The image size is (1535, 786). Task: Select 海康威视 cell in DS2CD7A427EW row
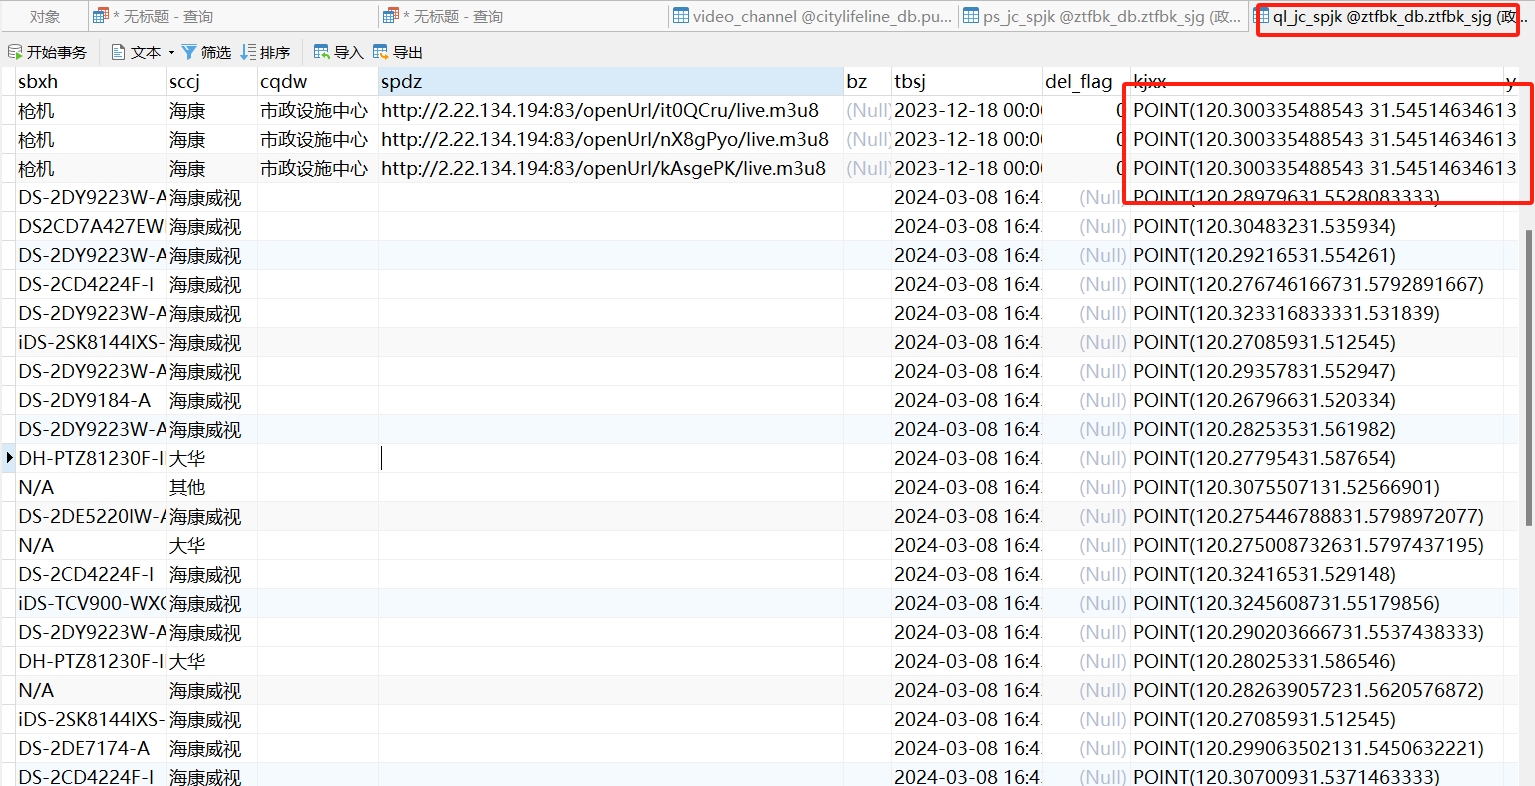(212, 226)
